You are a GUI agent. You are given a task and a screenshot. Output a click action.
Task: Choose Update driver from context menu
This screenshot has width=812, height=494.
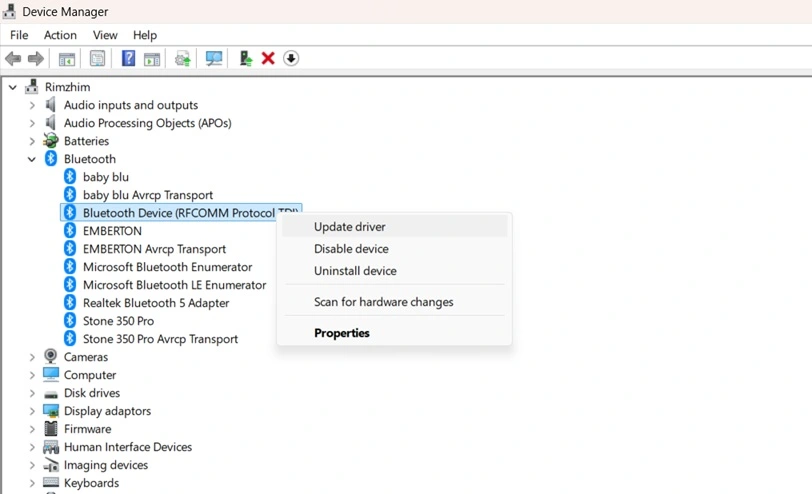(x=395, y=226)
